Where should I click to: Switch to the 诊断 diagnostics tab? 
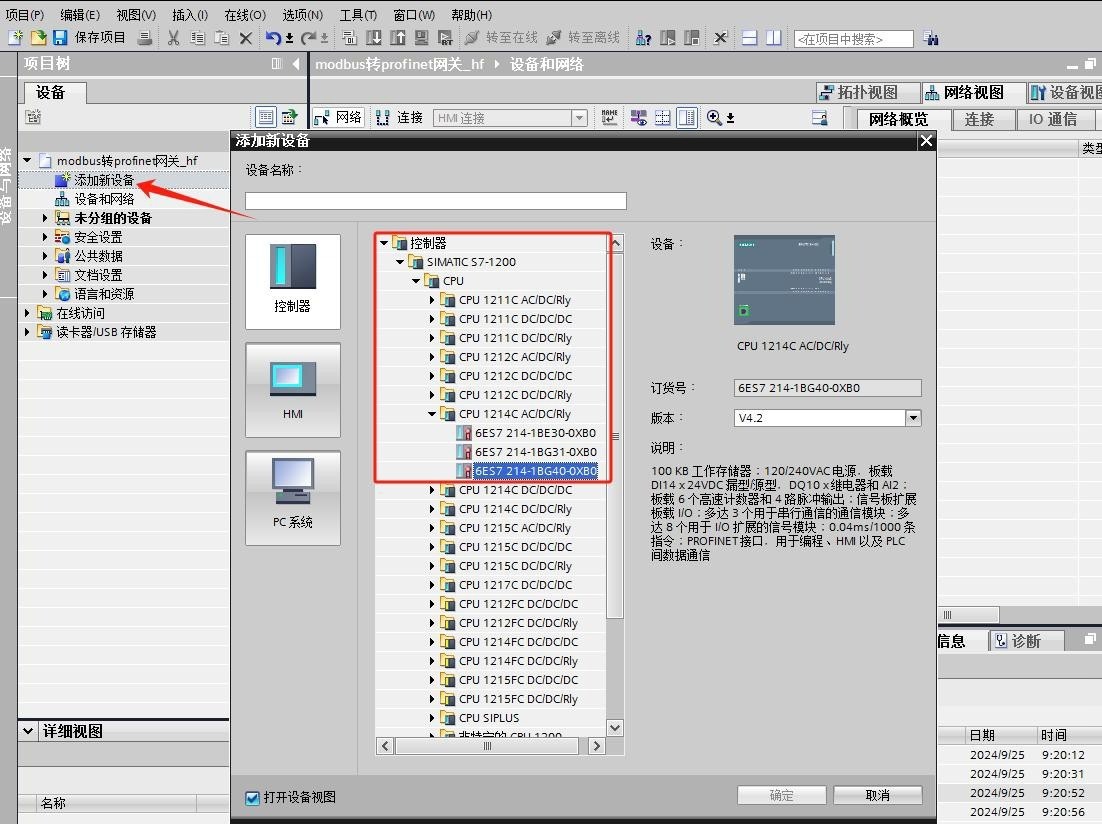(1025, 640)
